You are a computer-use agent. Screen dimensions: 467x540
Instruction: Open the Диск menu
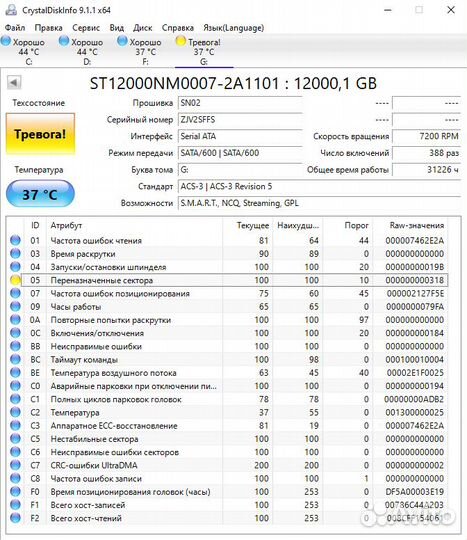143,28
